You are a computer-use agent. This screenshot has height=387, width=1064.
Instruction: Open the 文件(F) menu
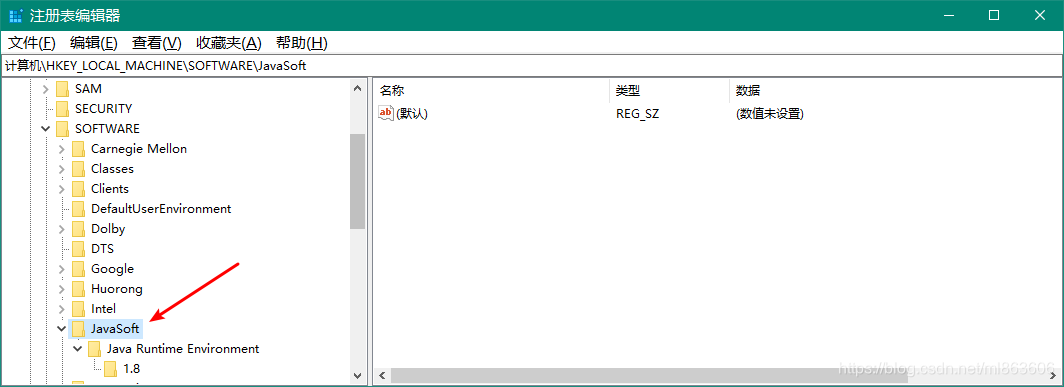pos(31,43)
